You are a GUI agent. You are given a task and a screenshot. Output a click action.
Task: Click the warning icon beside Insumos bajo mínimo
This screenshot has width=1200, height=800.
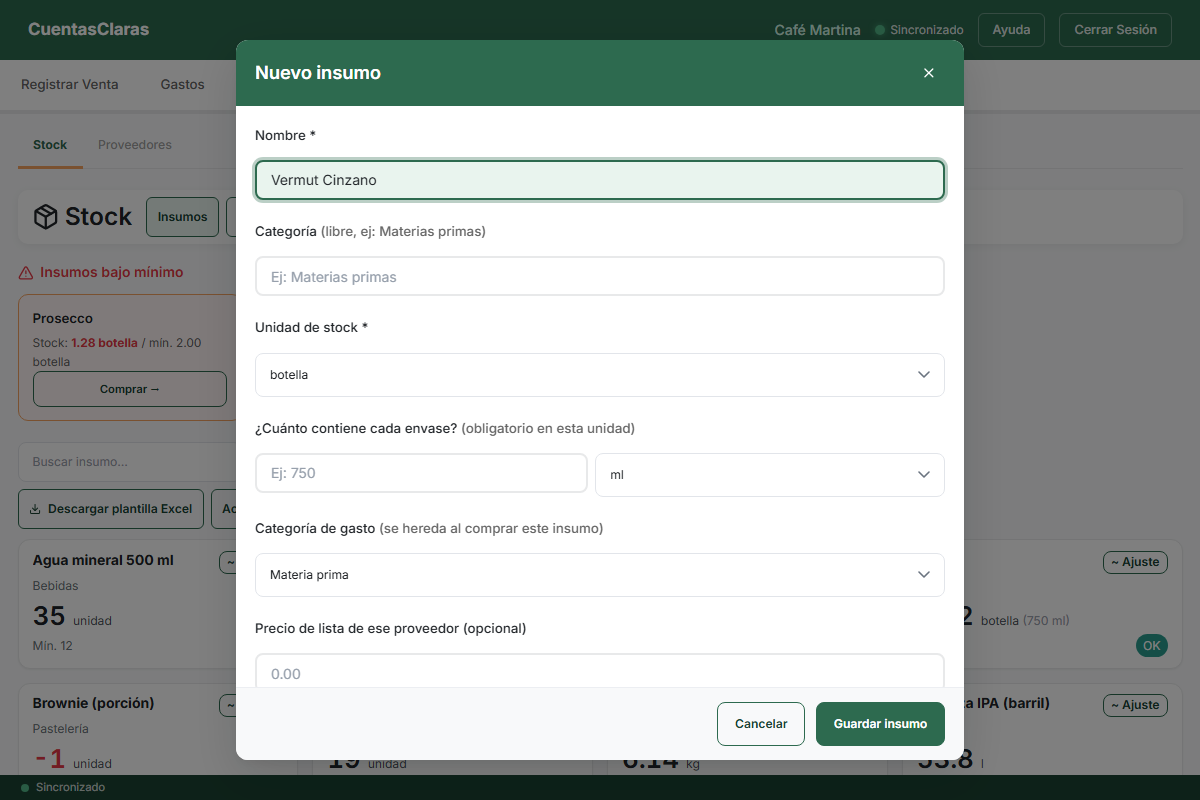[x=26, y=272]
